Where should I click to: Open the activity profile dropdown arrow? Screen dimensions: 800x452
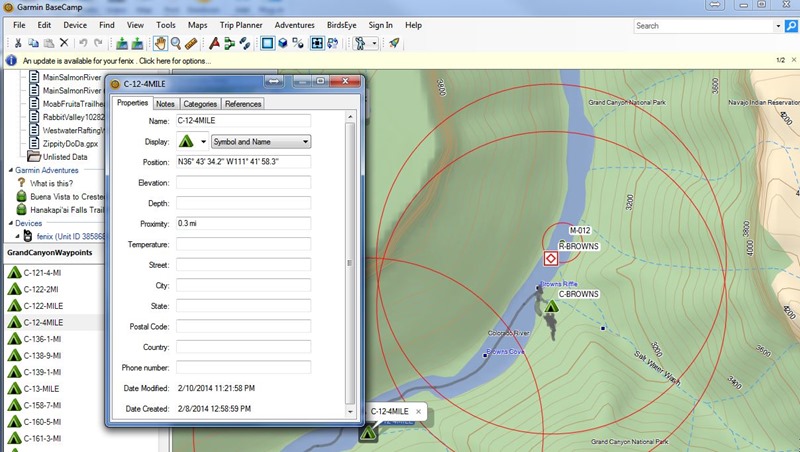click(374, 43)
